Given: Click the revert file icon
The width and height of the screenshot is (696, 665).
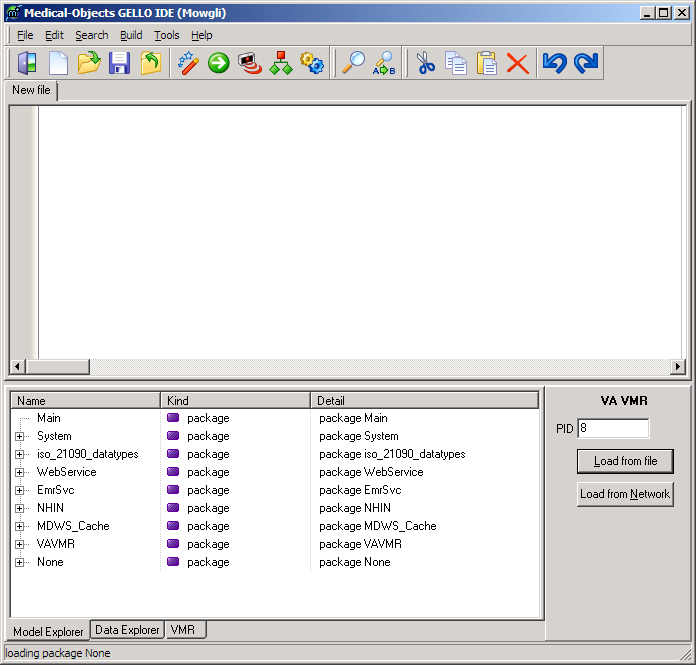Looking at the screenshot, I should tap(150, 63).
